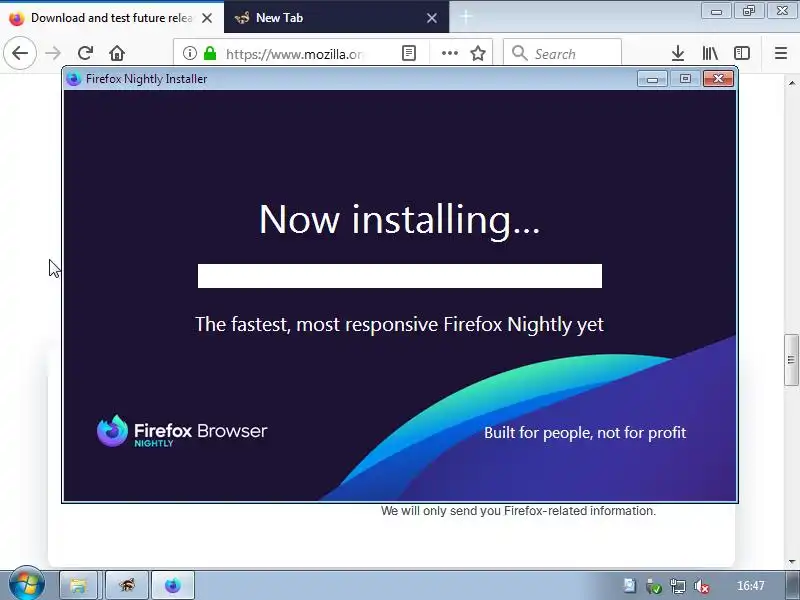Image resolution: width=800 pixels, height=600 pixels.
Task: Open the taskbar clock showing 16:47
Action: click(751, 586)
